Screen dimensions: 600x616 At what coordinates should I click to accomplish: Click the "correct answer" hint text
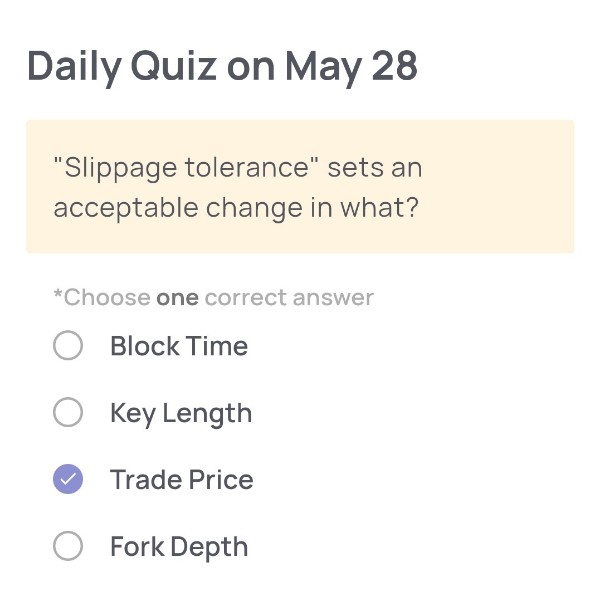(289, 298)
